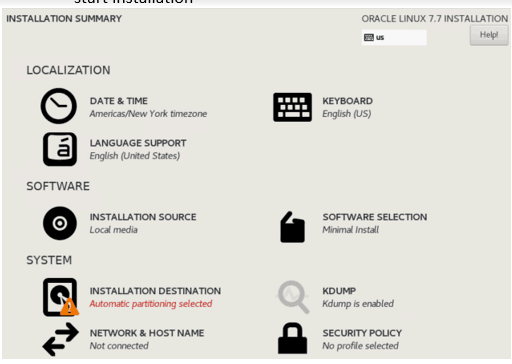Image resolution: width=512 pixels, height=364 pixels.
Task: Open KDUMP settings label
Action: tap(339, 291)
